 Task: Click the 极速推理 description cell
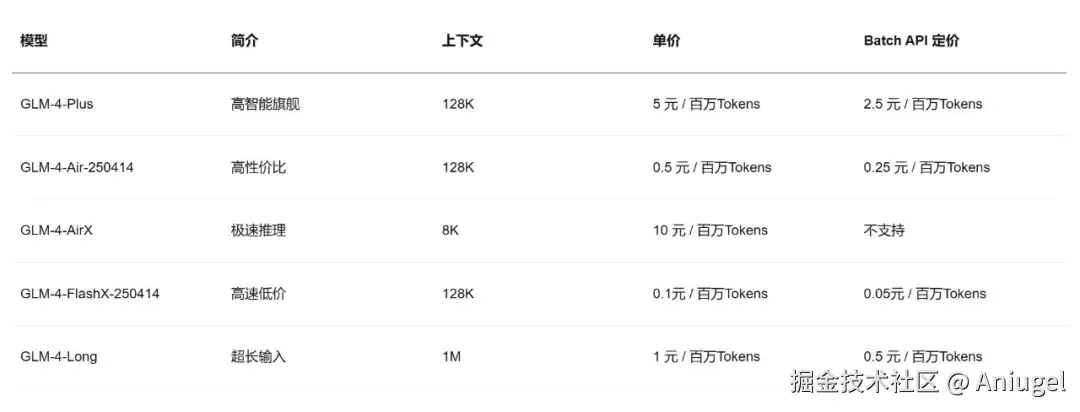coord(258,230)
